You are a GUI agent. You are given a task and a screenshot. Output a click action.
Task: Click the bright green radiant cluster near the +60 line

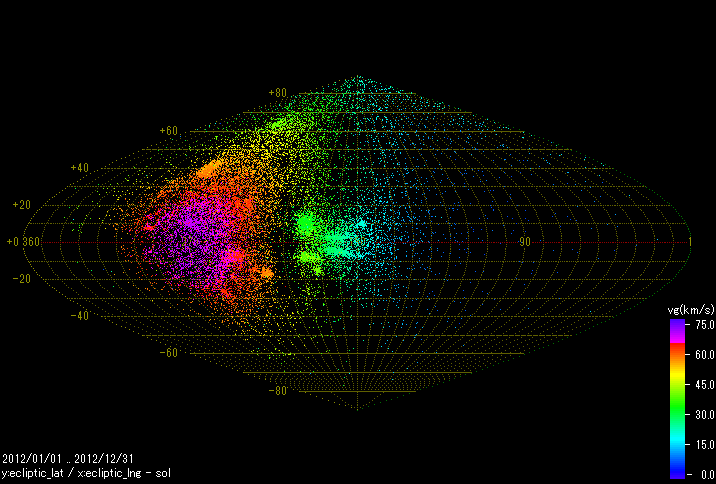click(x=279, y=124)
